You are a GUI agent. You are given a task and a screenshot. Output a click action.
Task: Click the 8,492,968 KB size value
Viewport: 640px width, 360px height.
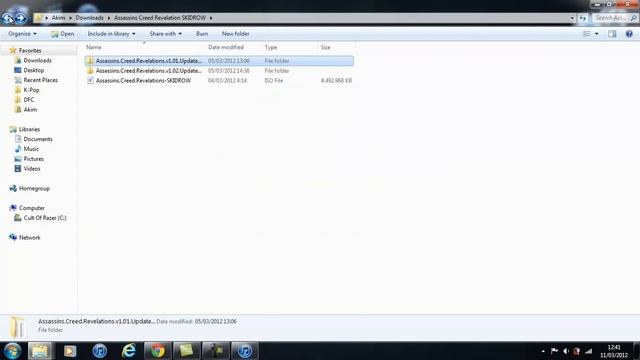(336, 80)
